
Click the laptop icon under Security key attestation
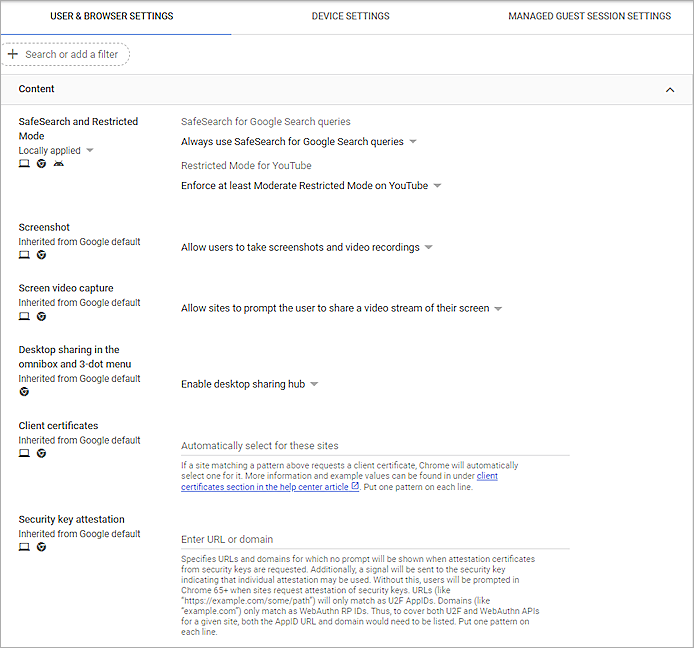pos(24,547)
